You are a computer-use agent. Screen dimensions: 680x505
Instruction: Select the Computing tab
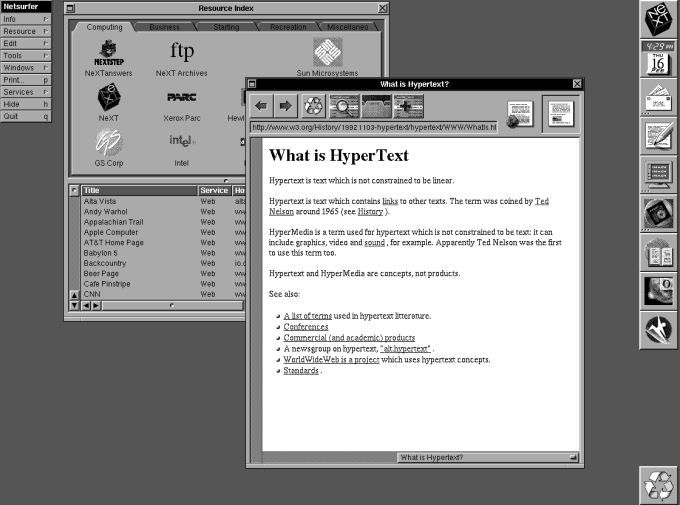(x=104, y=27)
